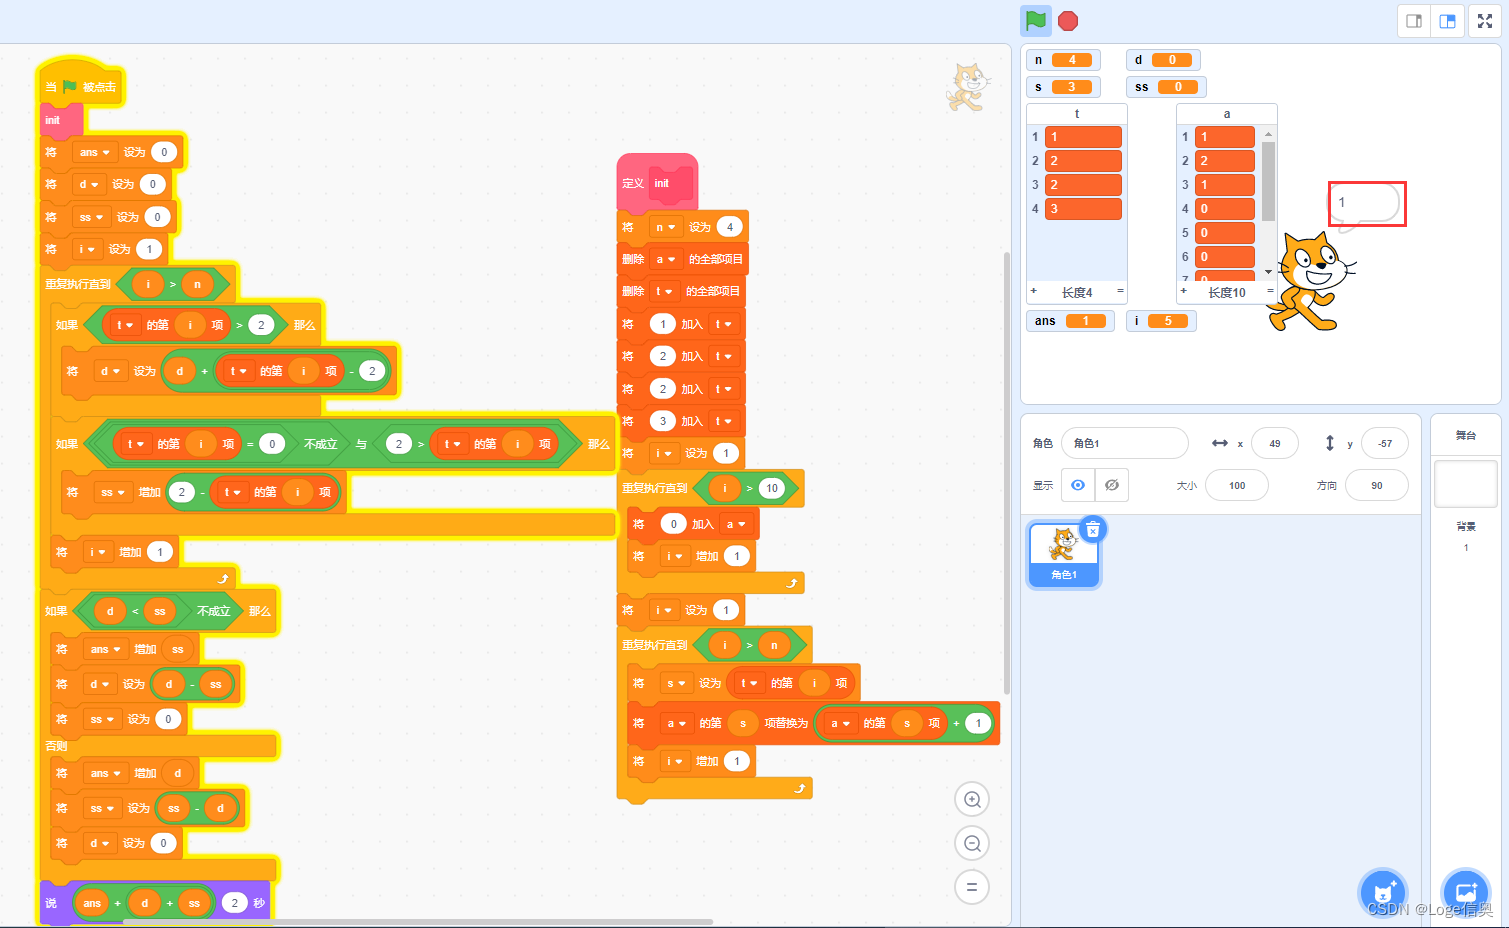Open list dropdown in 'delete all of t' block
Image resolution: width=1509 pixels, height=928 pixels.
tap(662, 291)
